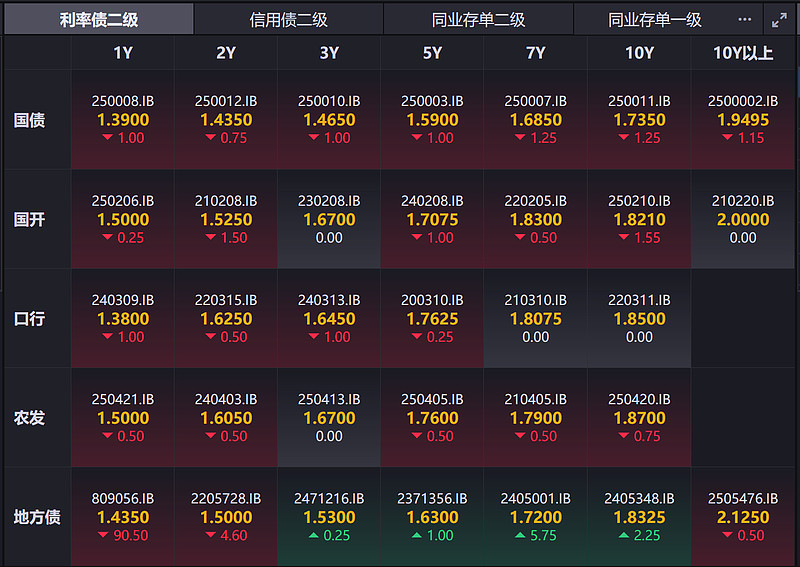Select the 10Y column header
This screenshot has height=567, width=800.
click(639, 53)
